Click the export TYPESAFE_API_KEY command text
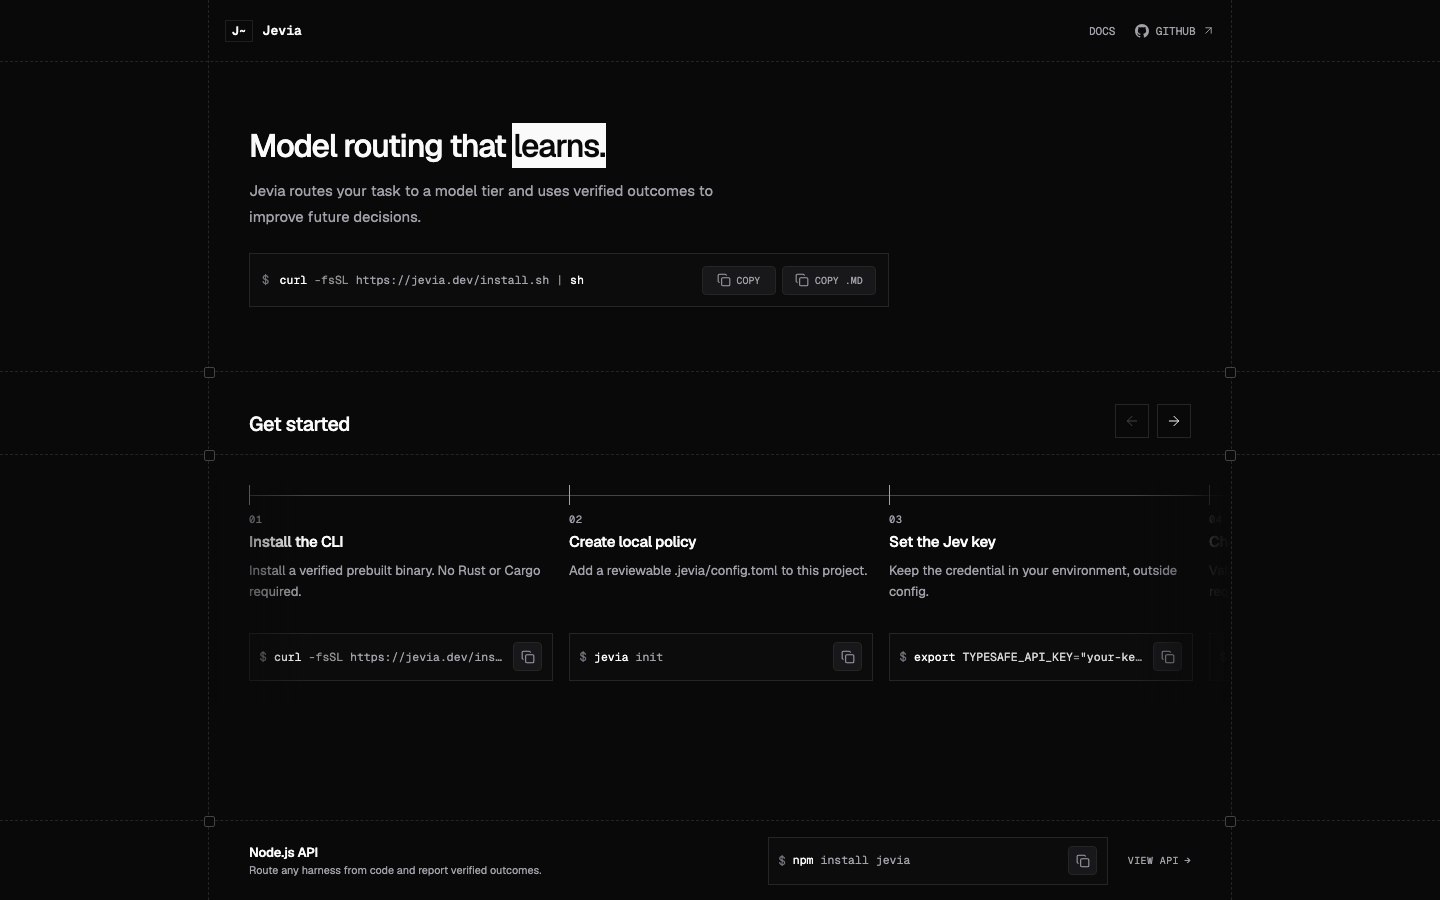1440x900 pixels. tap(1028, 657)
